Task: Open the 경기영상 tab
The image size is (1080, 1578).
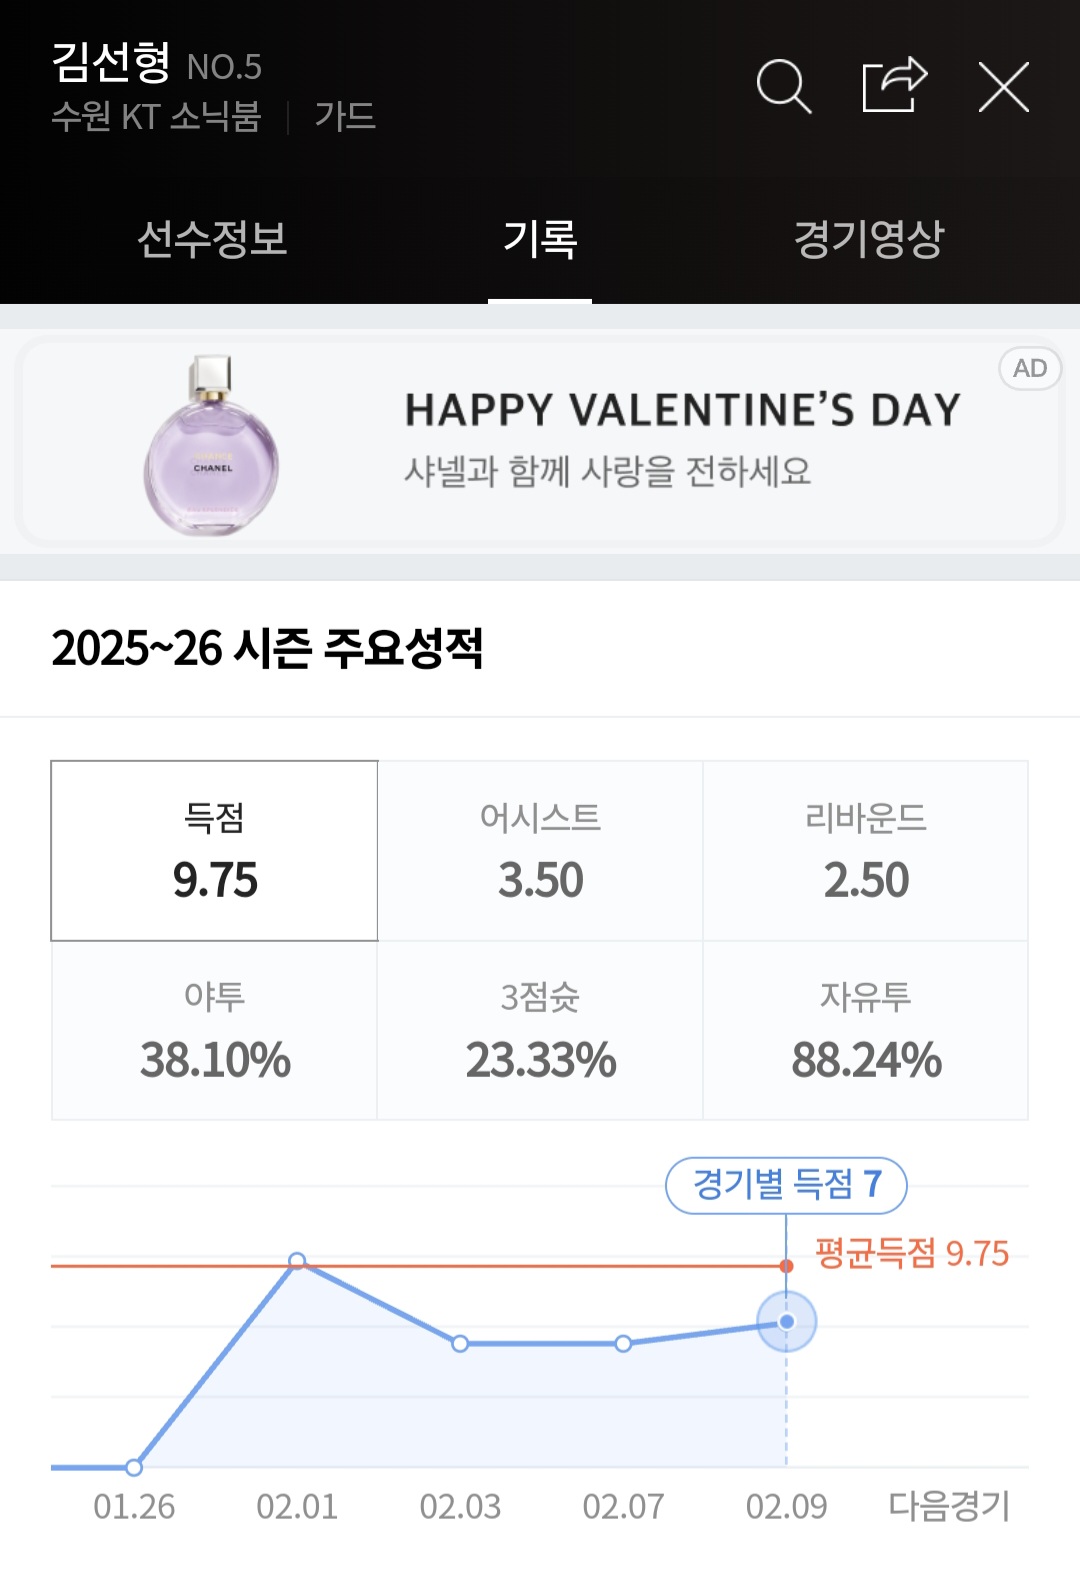Action: (x=868, y=239)
